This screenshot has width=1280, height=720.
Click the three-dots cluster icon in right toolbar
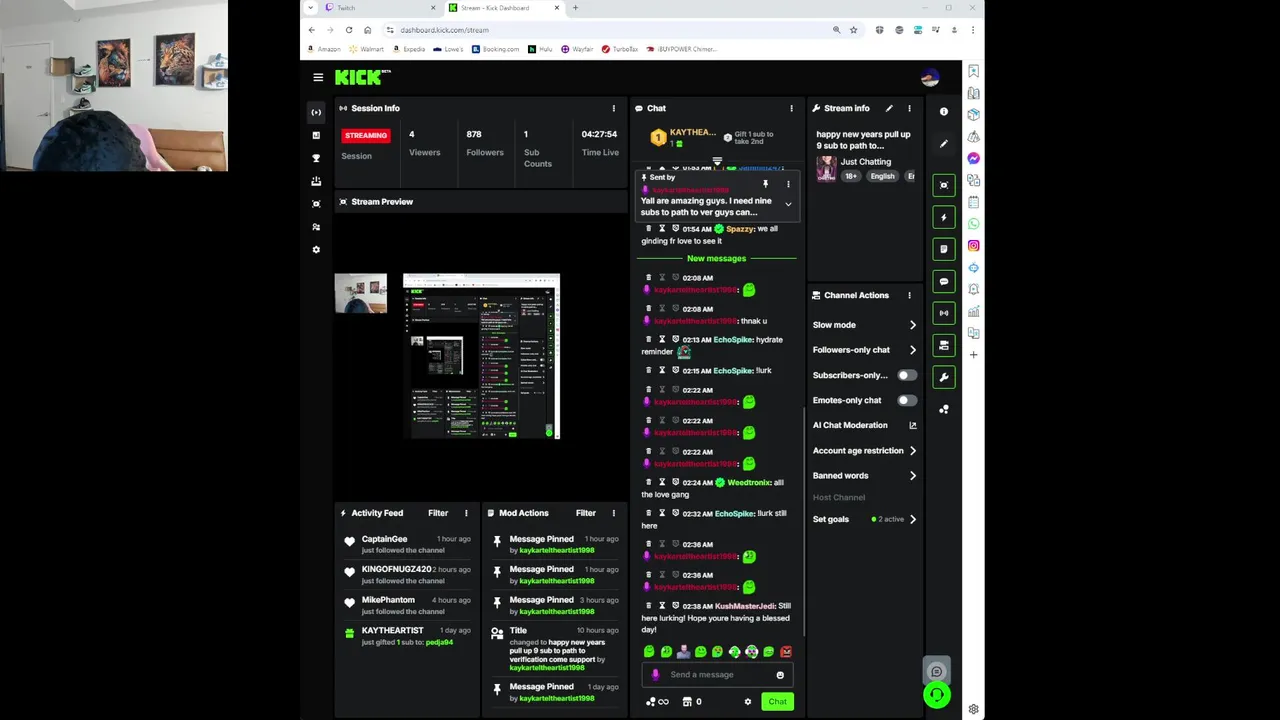[x=944, y=409]
